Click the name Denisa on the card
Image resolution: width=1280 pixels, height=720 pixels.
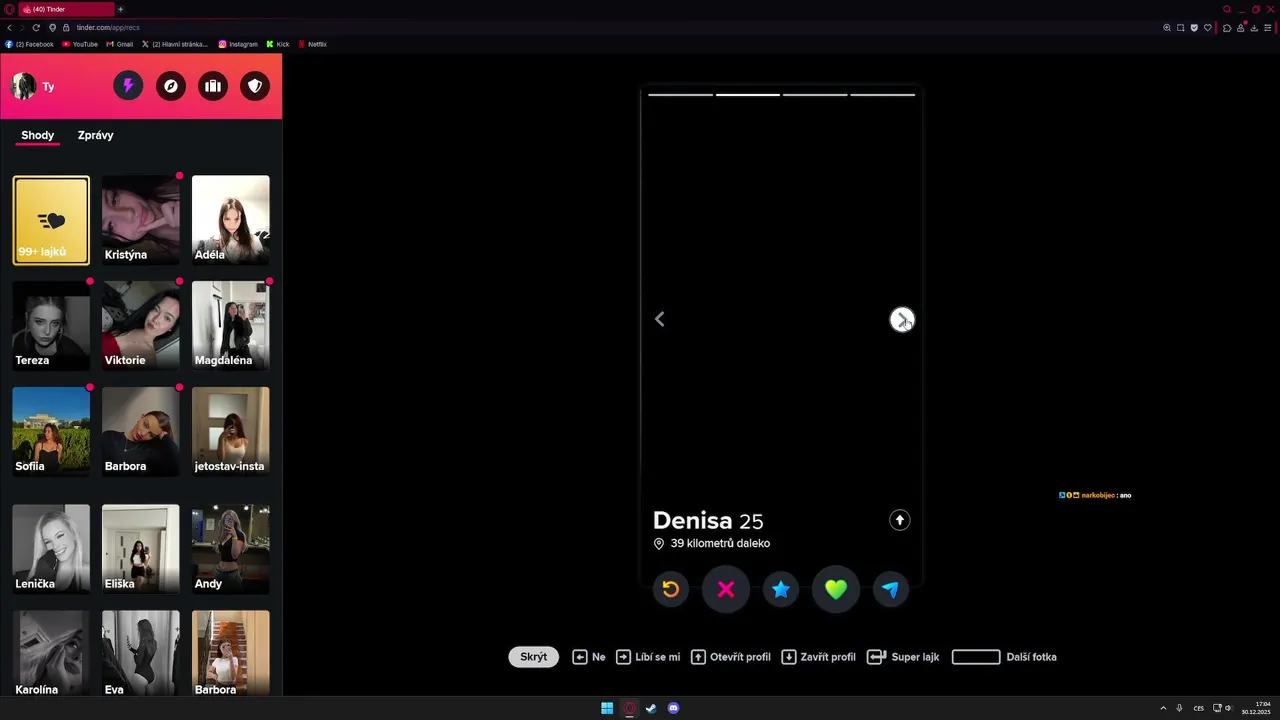tap(693, 521)
